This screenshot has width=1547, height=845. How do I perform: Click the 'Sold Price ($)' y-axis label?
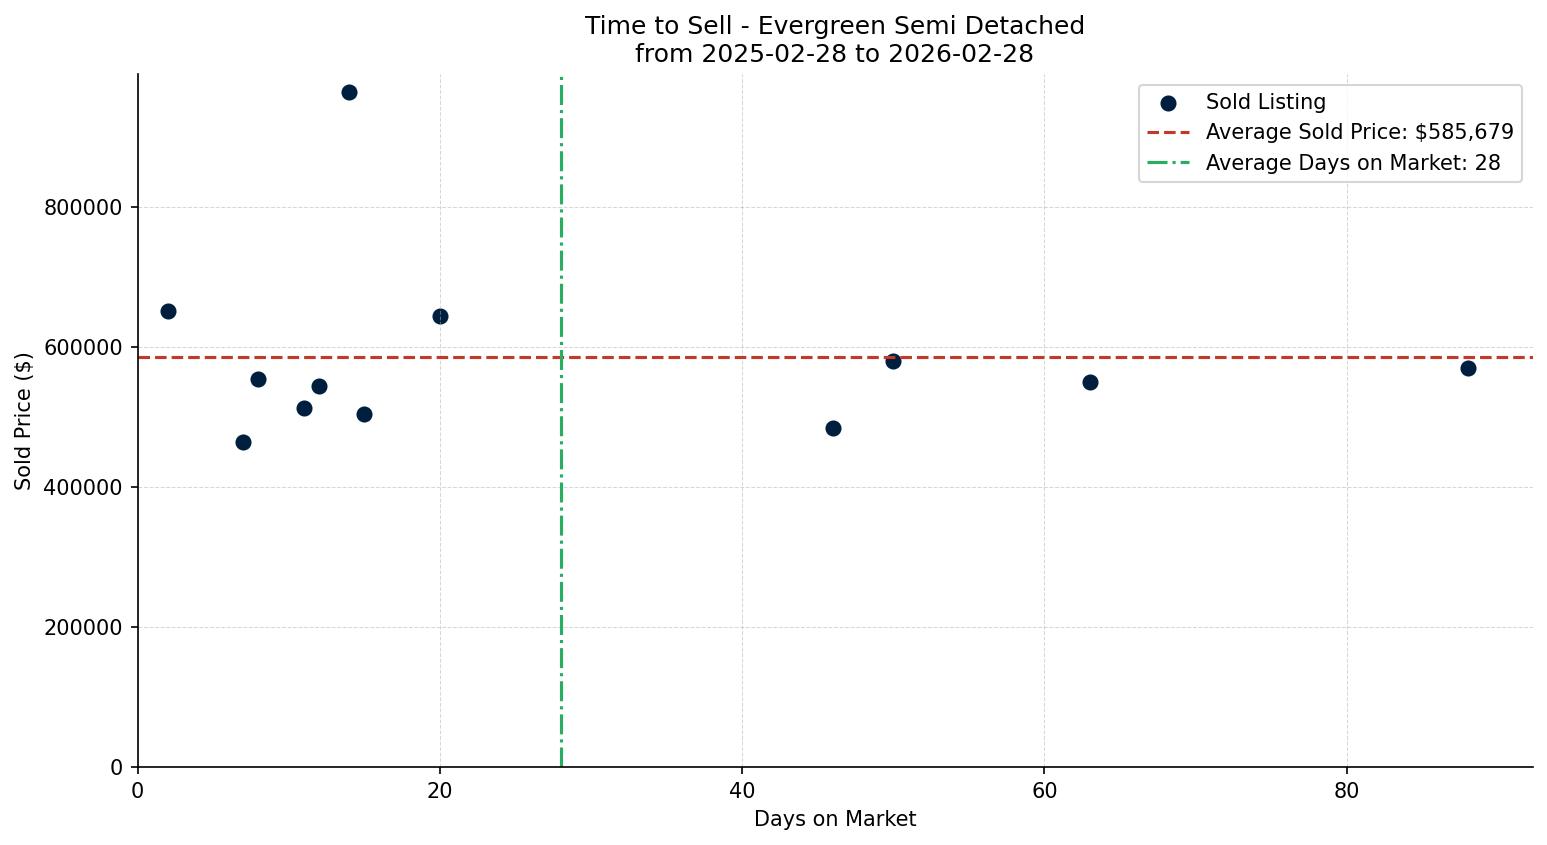click(23, 421)
